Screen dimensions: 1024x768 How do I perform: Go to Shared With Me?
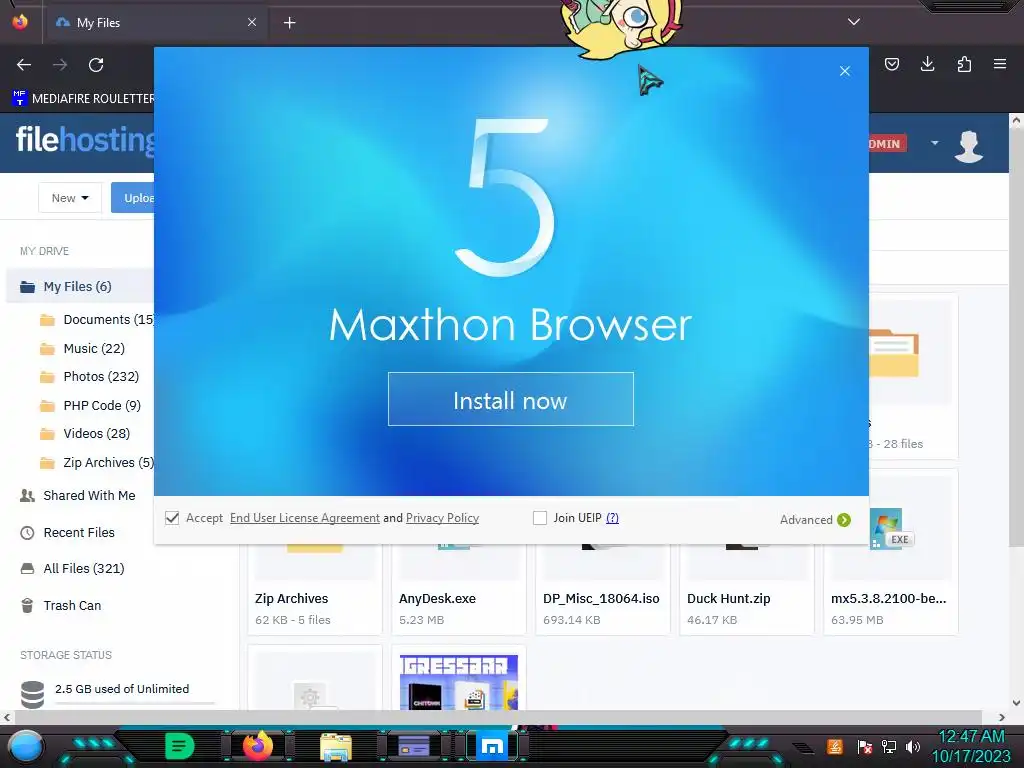point(78,496)
